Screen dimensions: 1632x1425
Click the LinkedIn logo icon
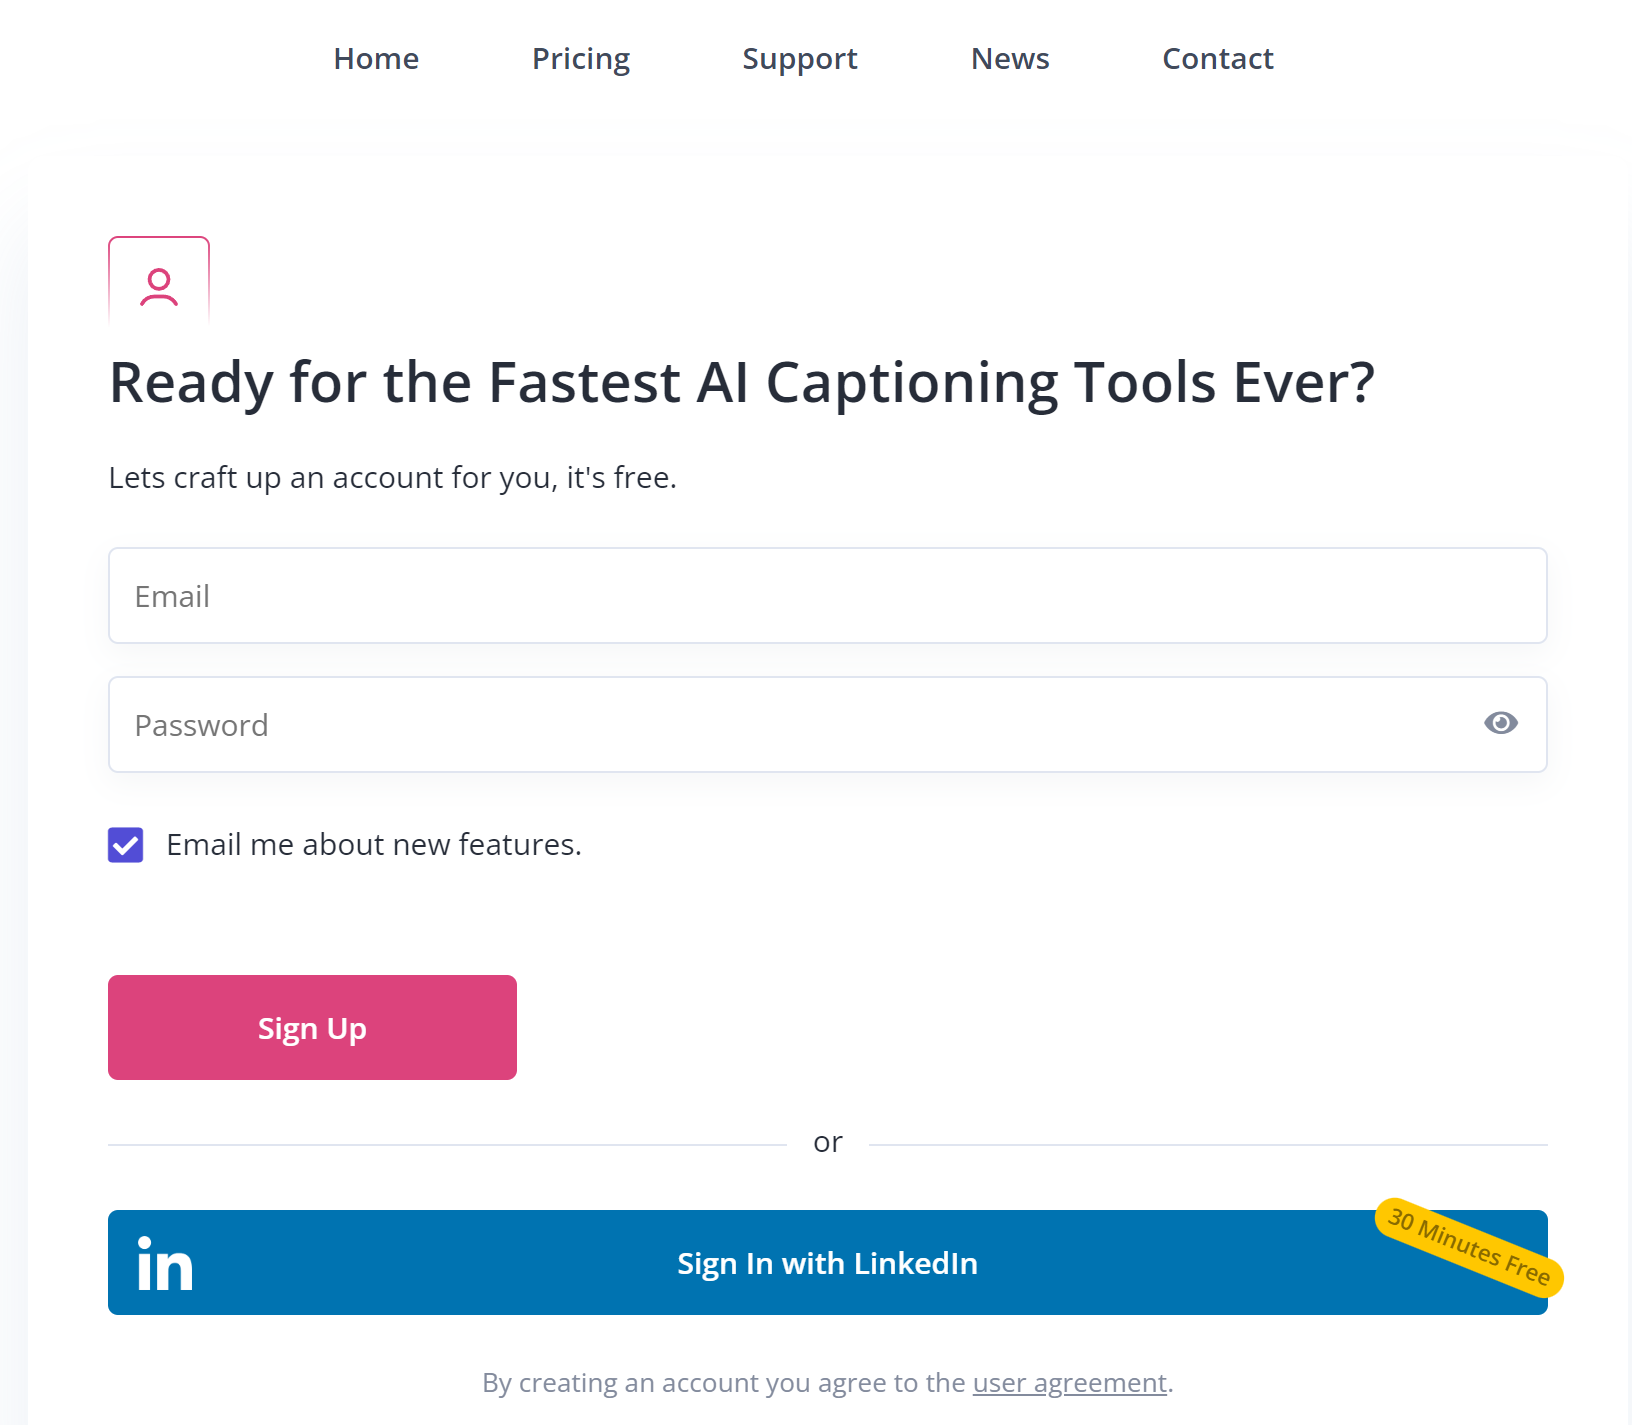(165, 1264)
